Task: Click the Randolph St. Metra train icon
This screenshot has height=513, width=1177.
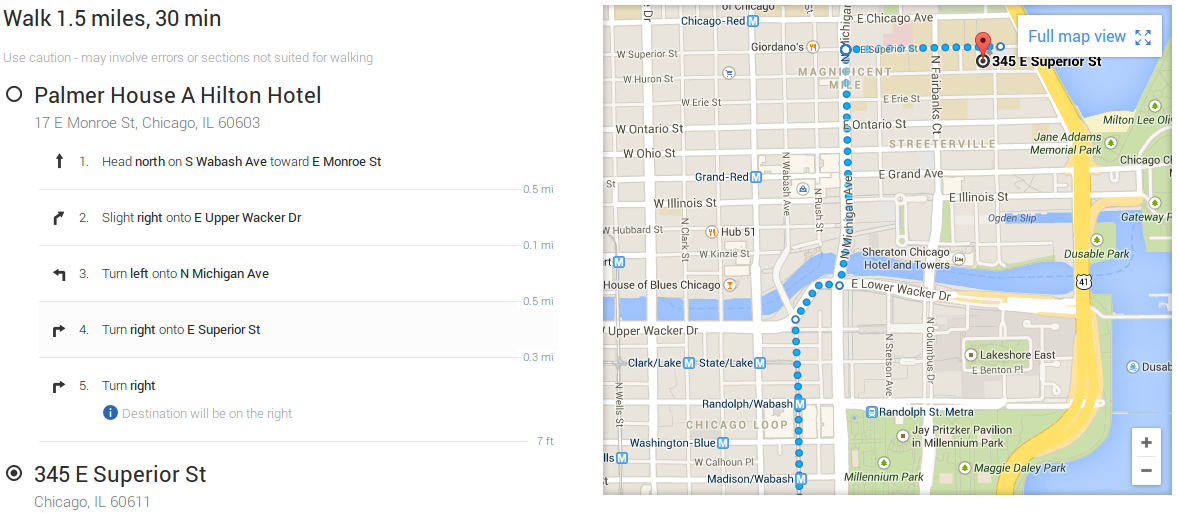Action: (x=872, y=412)
